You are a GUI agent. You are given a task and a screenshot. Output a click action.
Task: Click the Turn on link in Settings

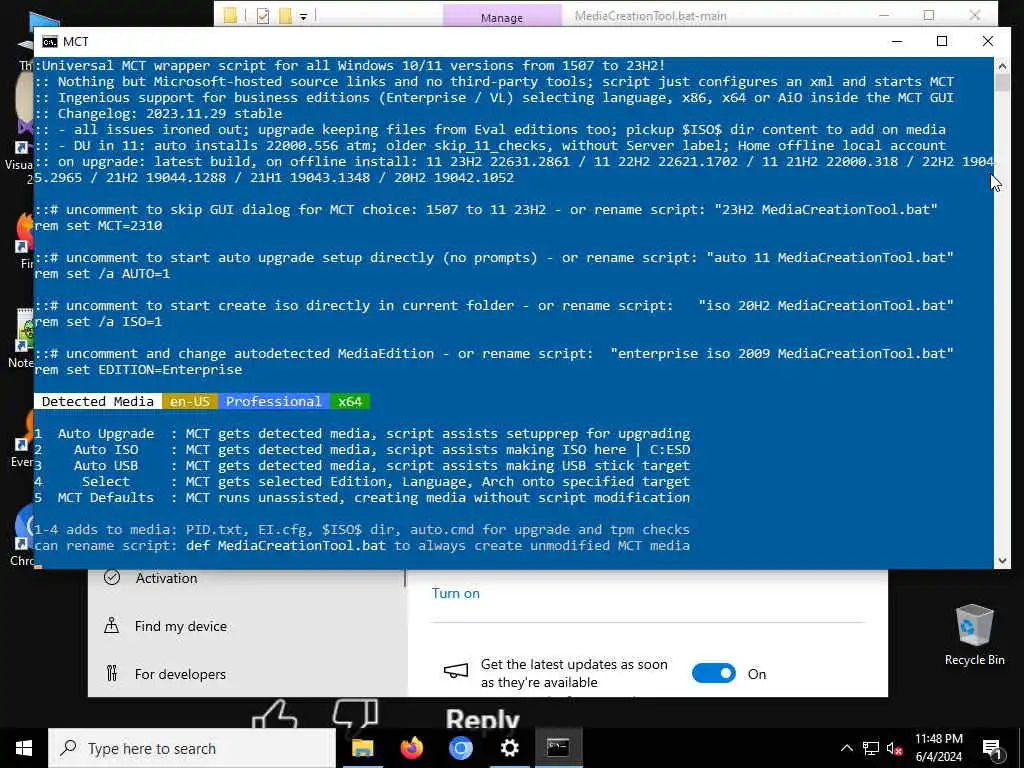click(x=456, y=593)
